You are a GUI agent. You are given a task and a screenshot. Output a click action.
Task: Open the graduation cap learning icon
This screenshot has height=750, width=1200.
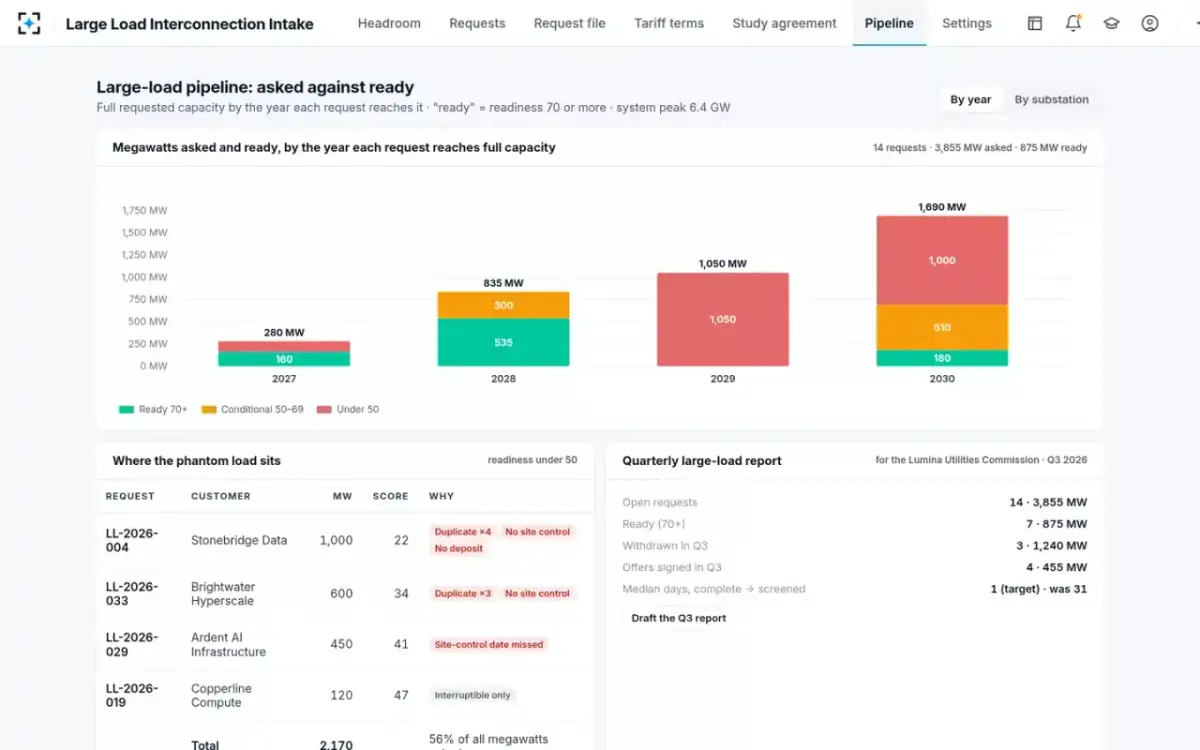click(1111, 23)
